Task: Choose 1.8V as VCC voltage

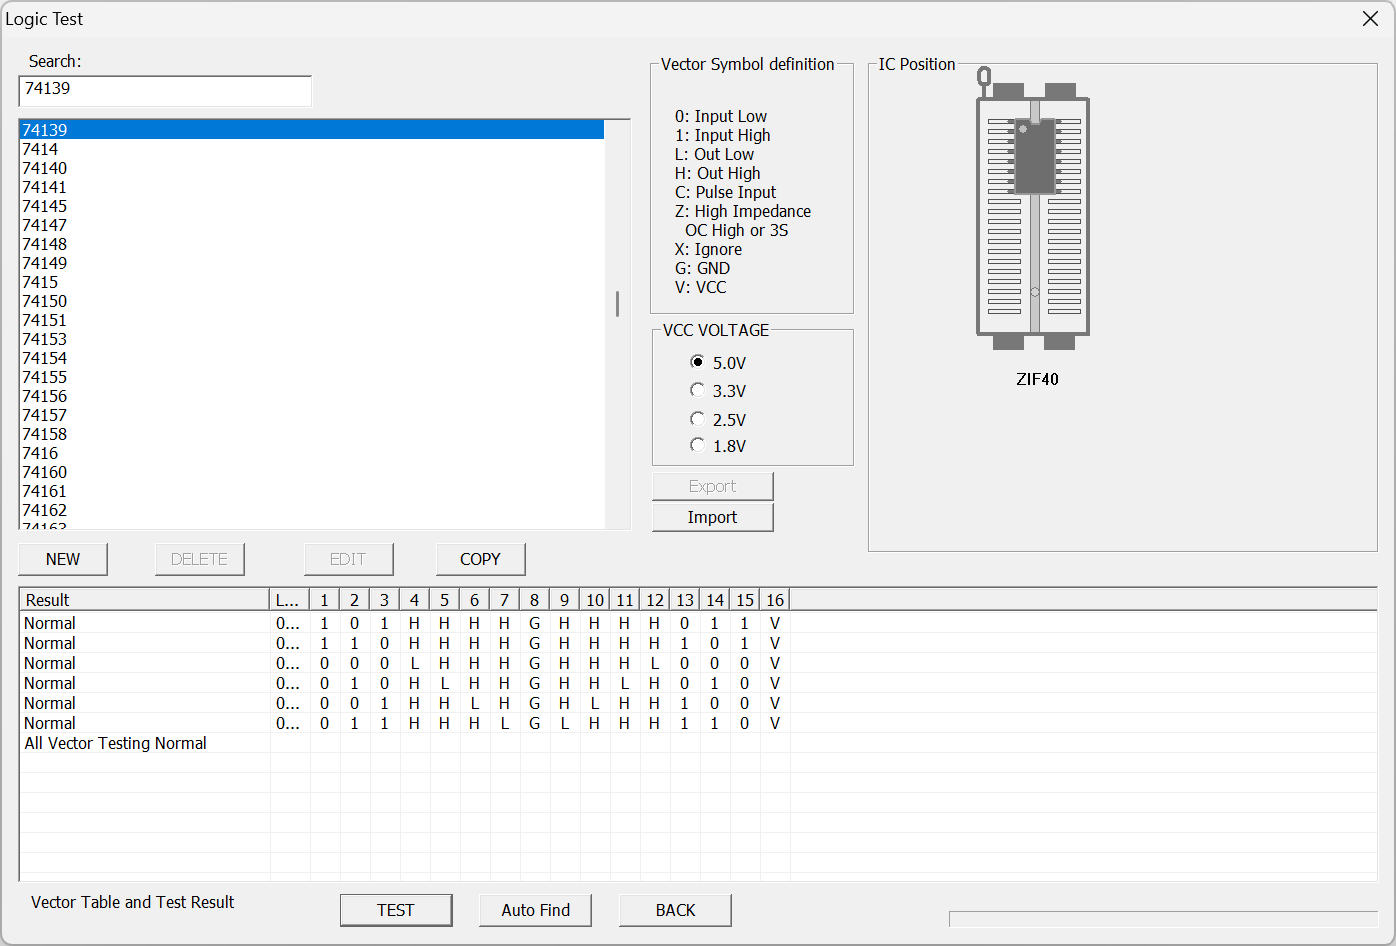Action: click(718, 445)
